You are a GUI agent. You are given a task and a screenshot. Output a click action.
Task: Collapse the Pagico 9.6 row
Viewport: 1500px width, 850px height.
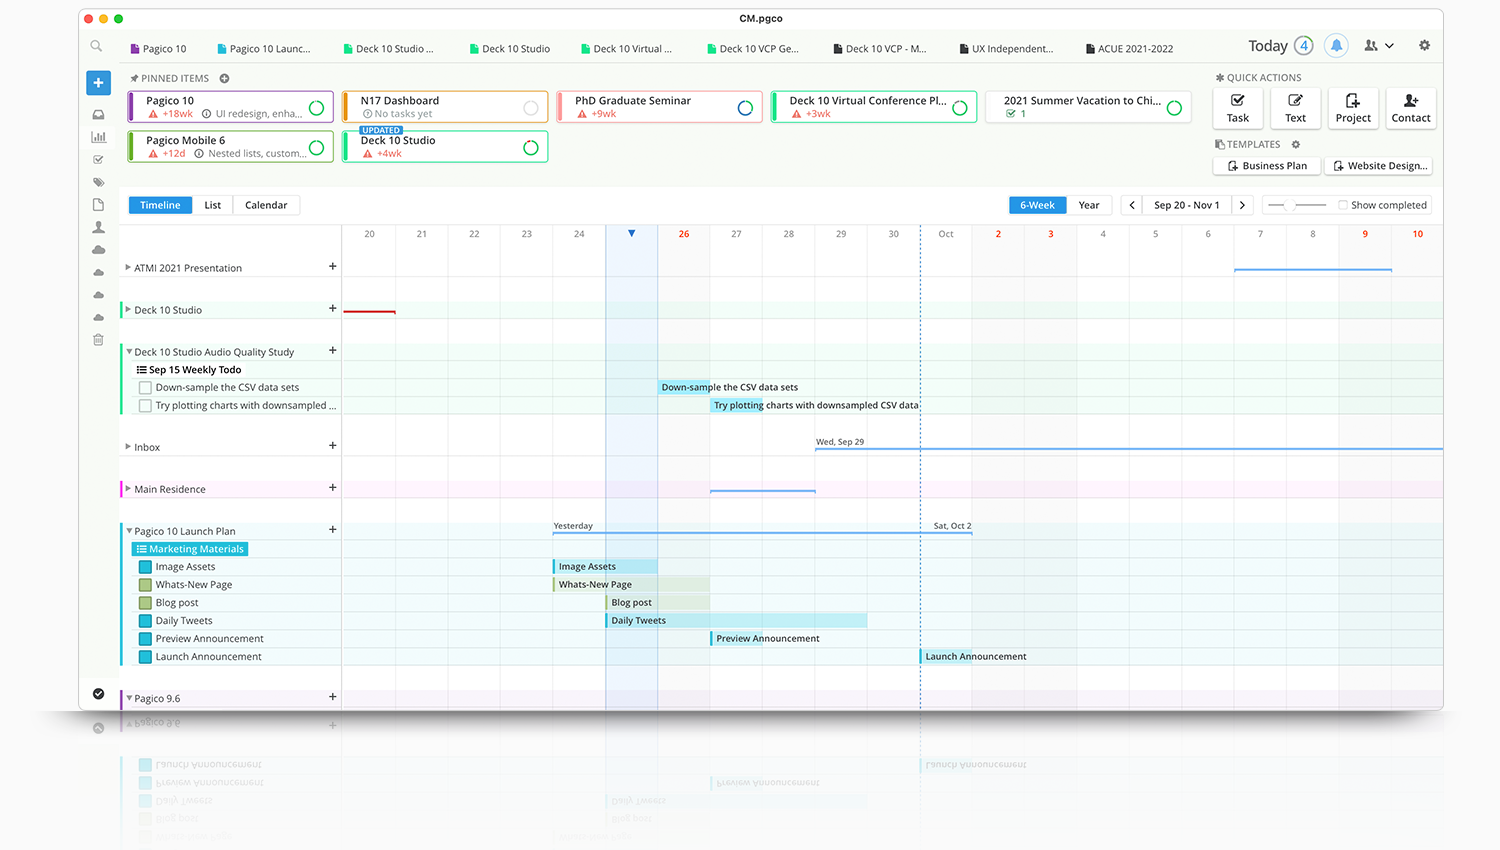click(x=129, y=697)
